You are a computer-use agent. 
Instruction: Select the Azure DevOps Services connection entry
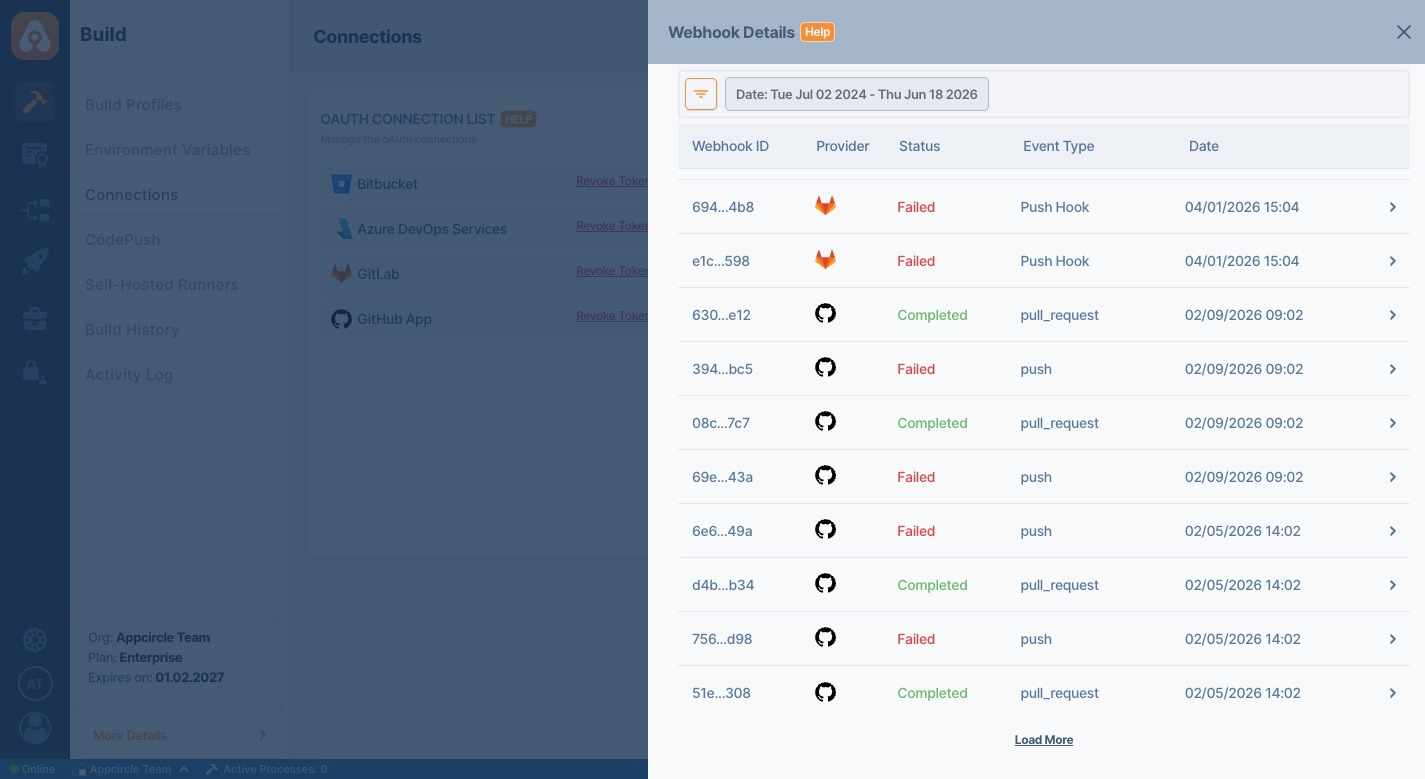419,229
